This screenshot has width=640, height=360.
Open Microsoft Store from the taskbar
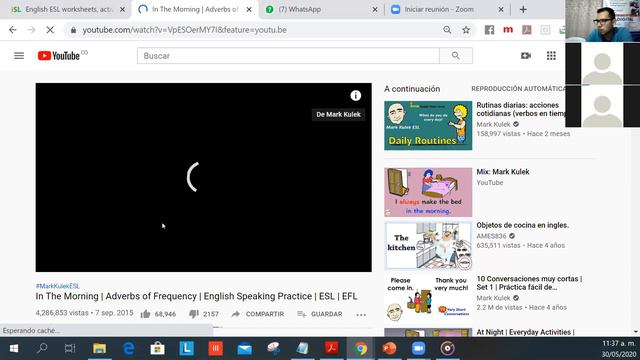(x=157, y=348)
